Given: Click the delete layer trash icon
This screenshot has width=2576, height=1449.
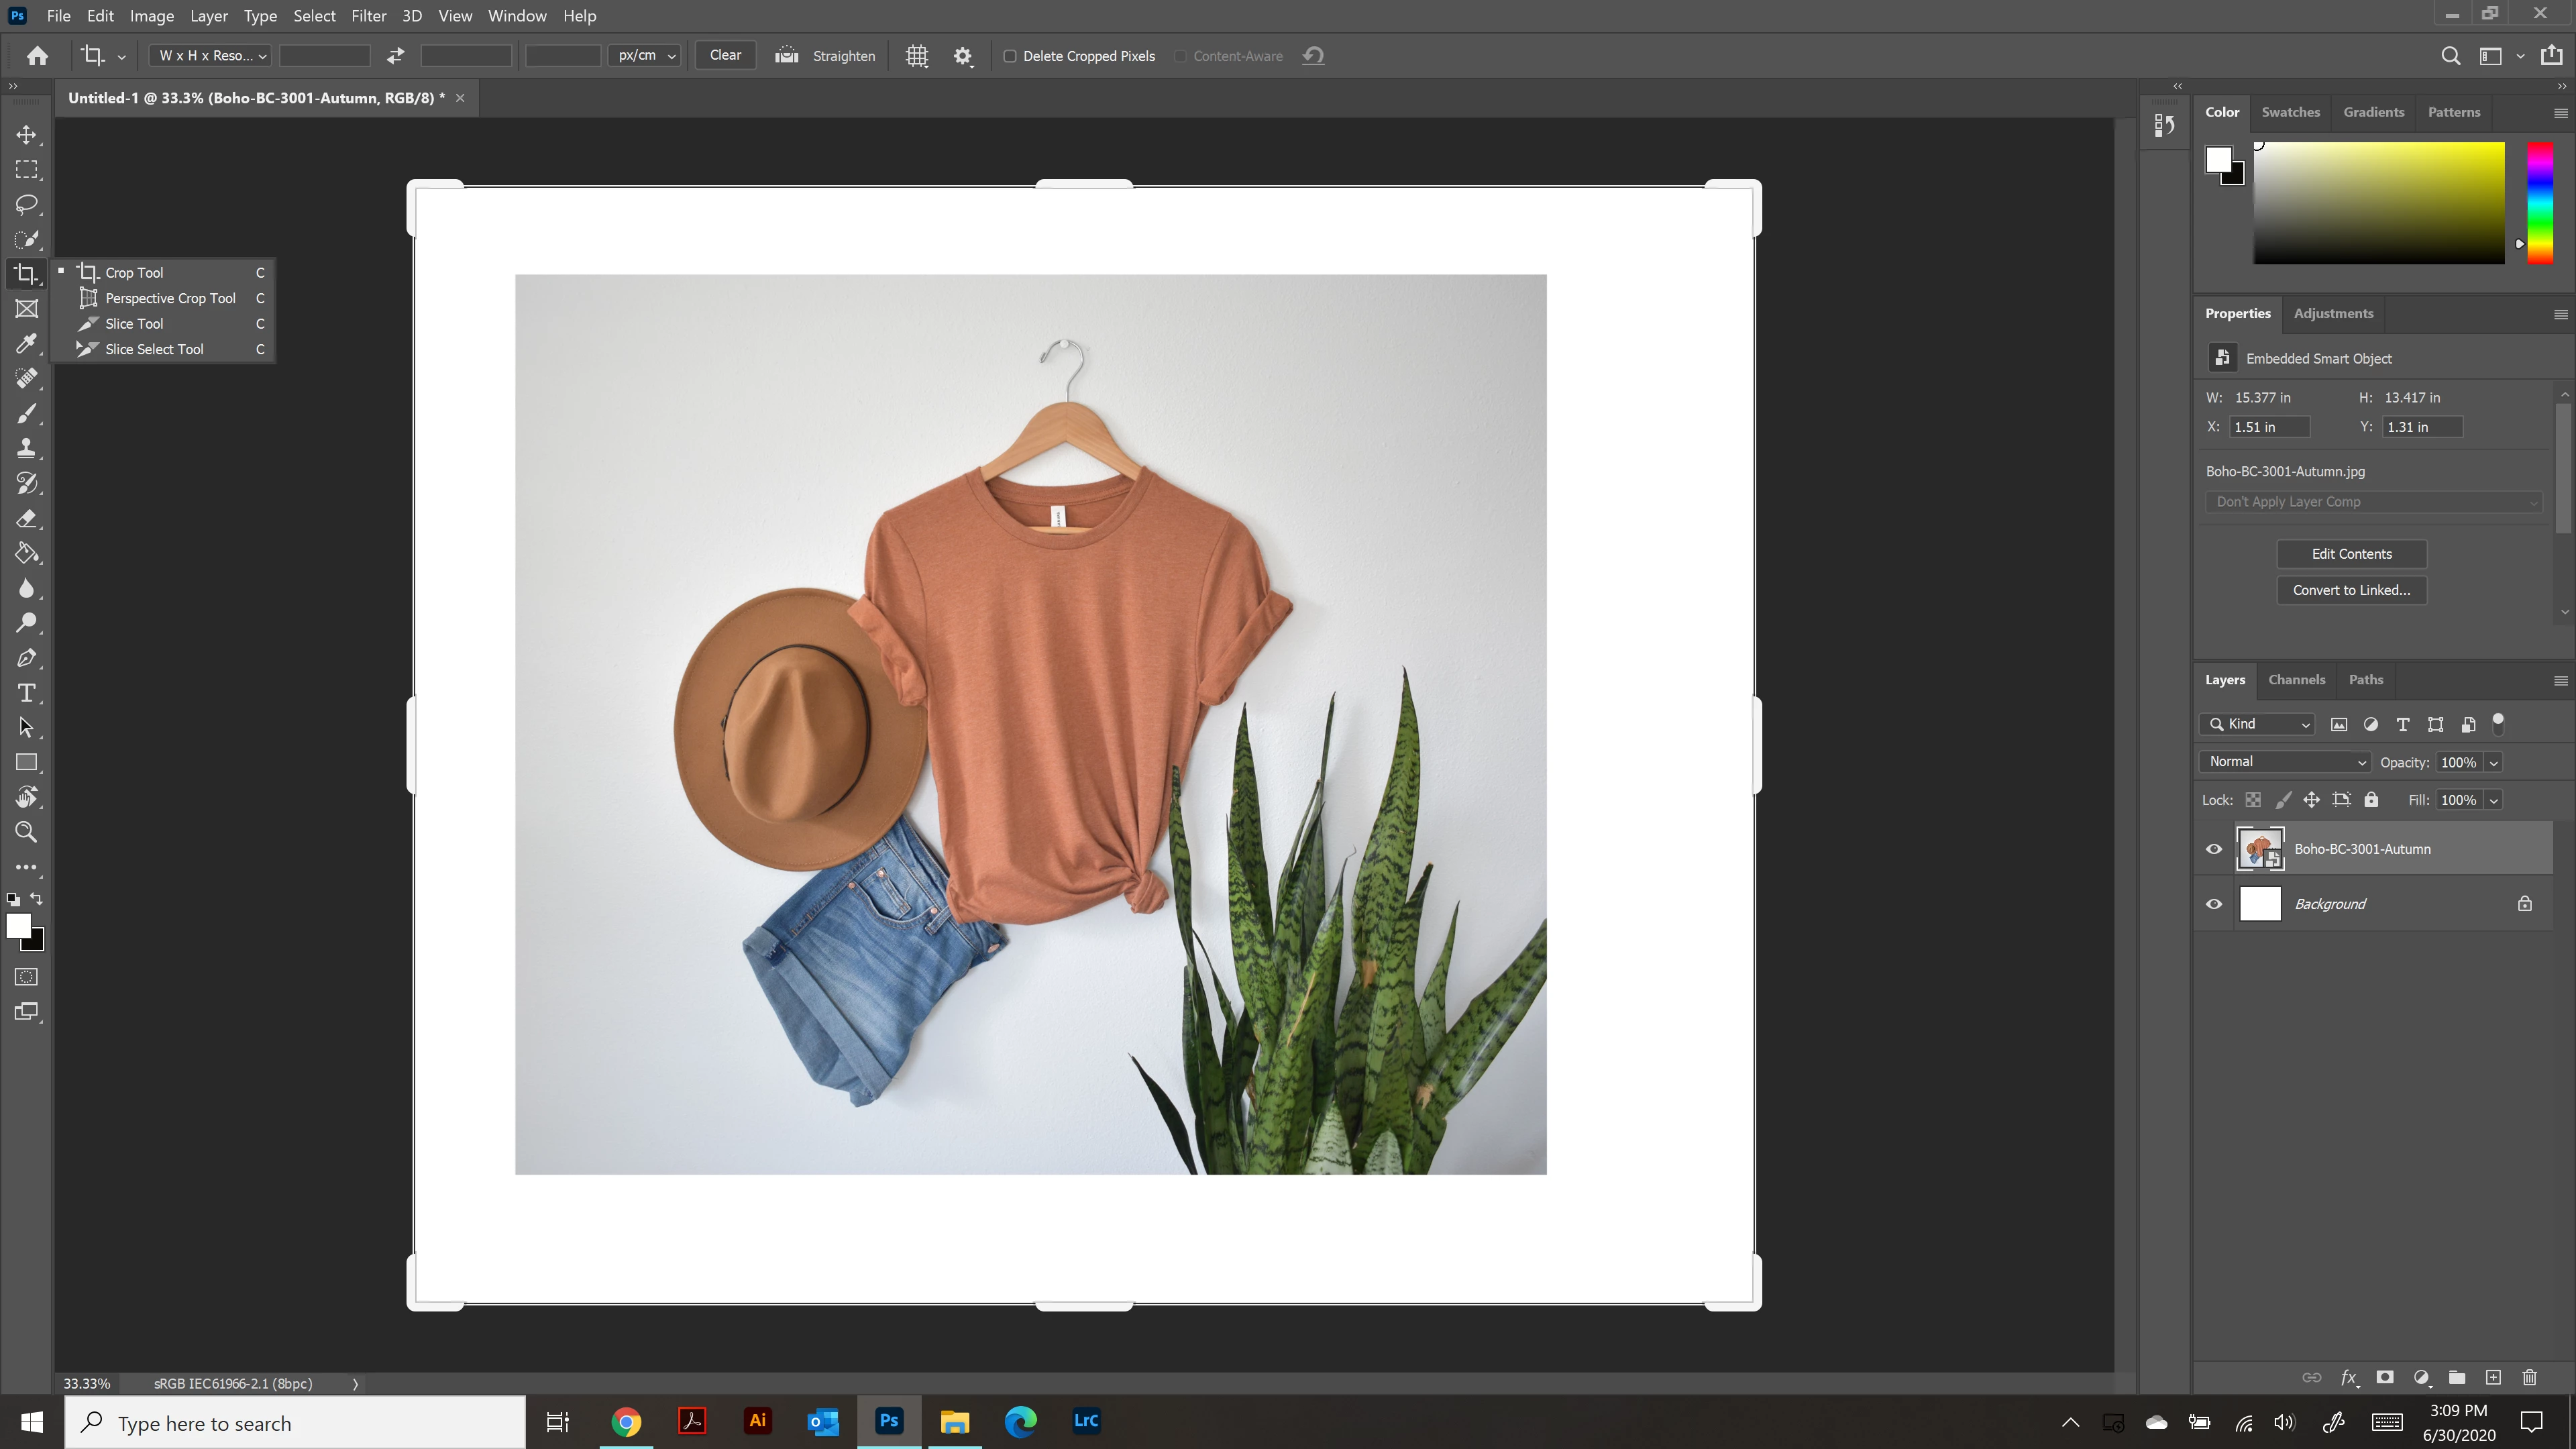Looking at the screenshot, I should (x=2529, y=1377).
